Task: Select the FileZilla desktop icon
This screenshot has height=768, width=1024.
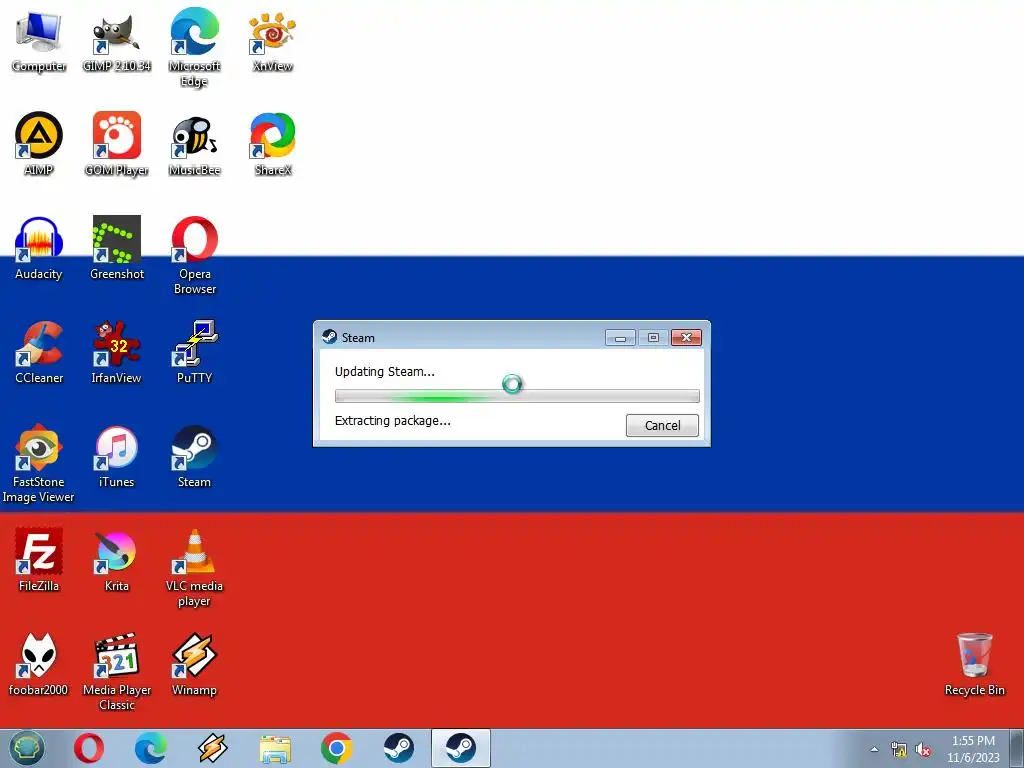Action: click(x=39, y=560)
